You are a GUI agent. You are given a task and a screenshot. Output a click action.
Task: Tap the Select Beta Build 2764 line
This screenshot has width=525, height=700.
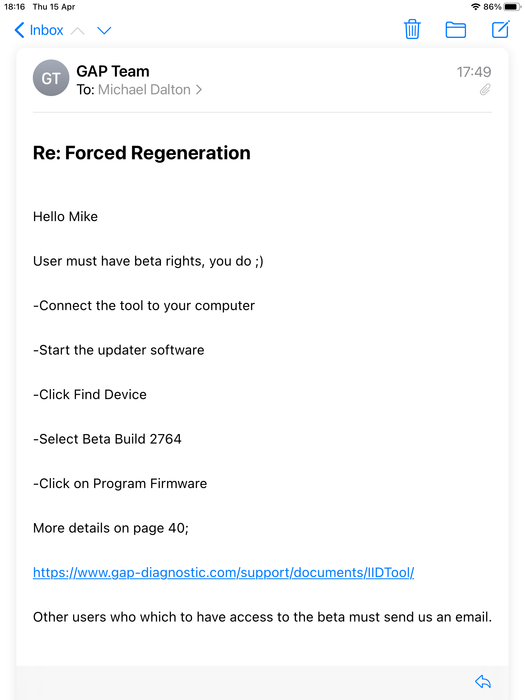click(107, 439)
